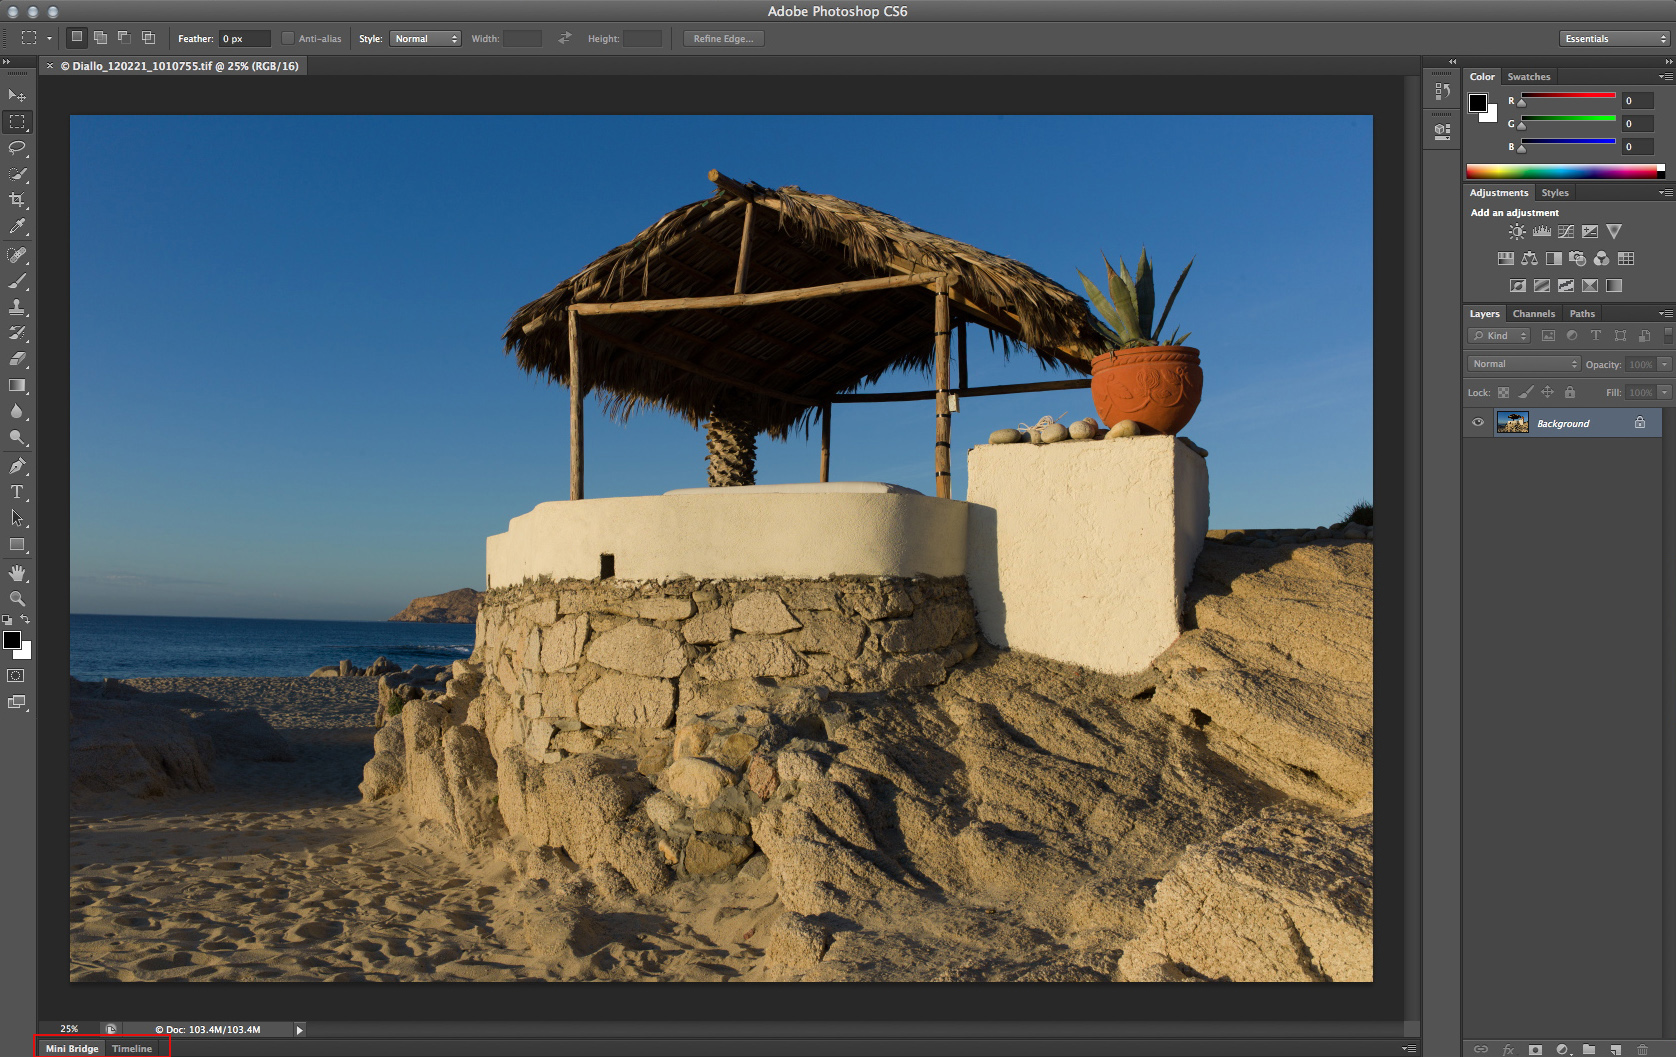Select the Move tool
The height and width of the screenshot is (1057, 1676).
17,96
